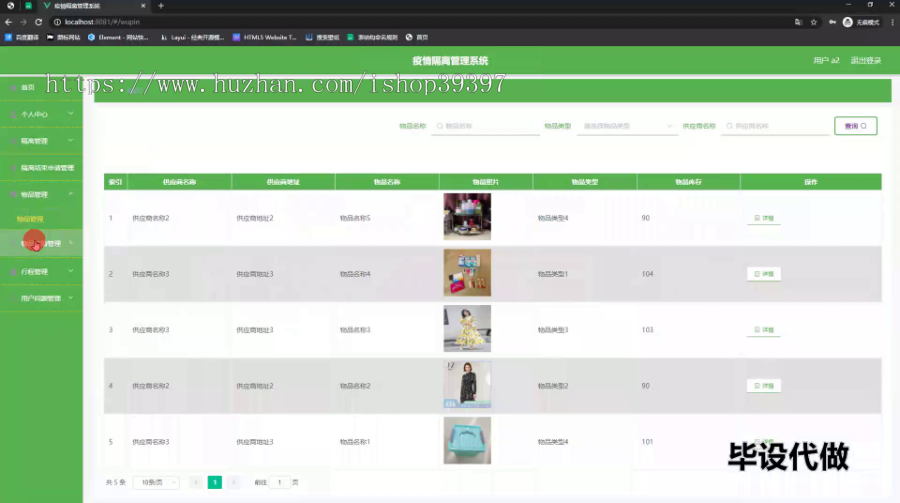Close the current browser tab

[x=143, y=6]
